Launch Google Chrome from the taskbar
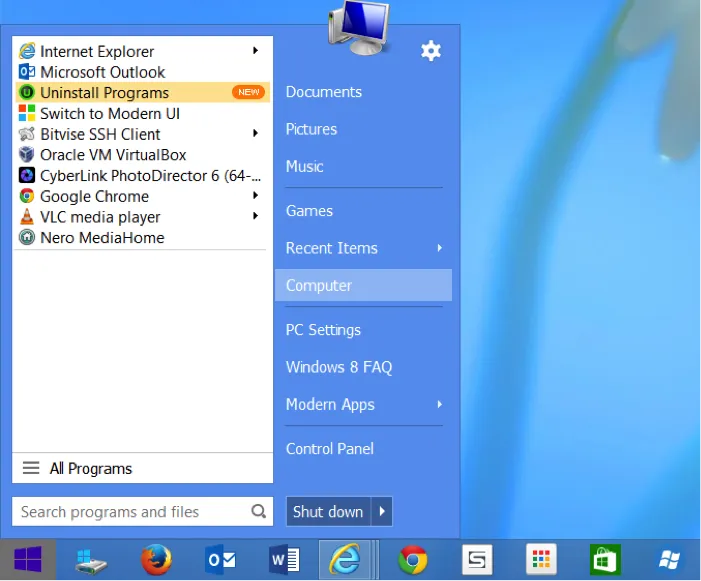 coord(413,560)
